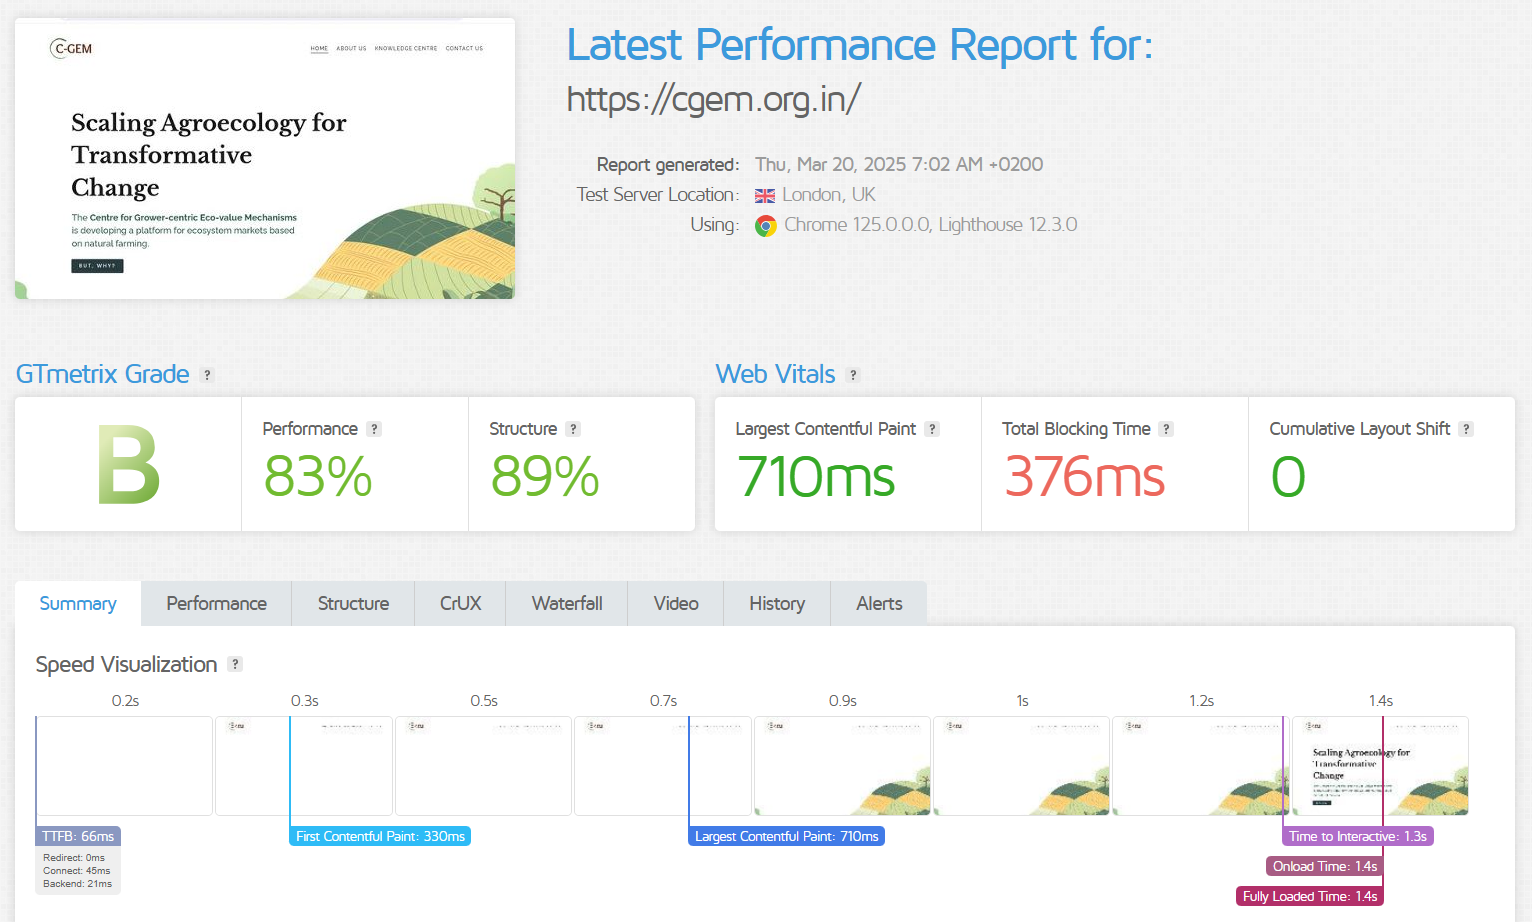Click the help icon next to GTmetrix Grade
1532x922 pixels.
click(x=207, y=375)
